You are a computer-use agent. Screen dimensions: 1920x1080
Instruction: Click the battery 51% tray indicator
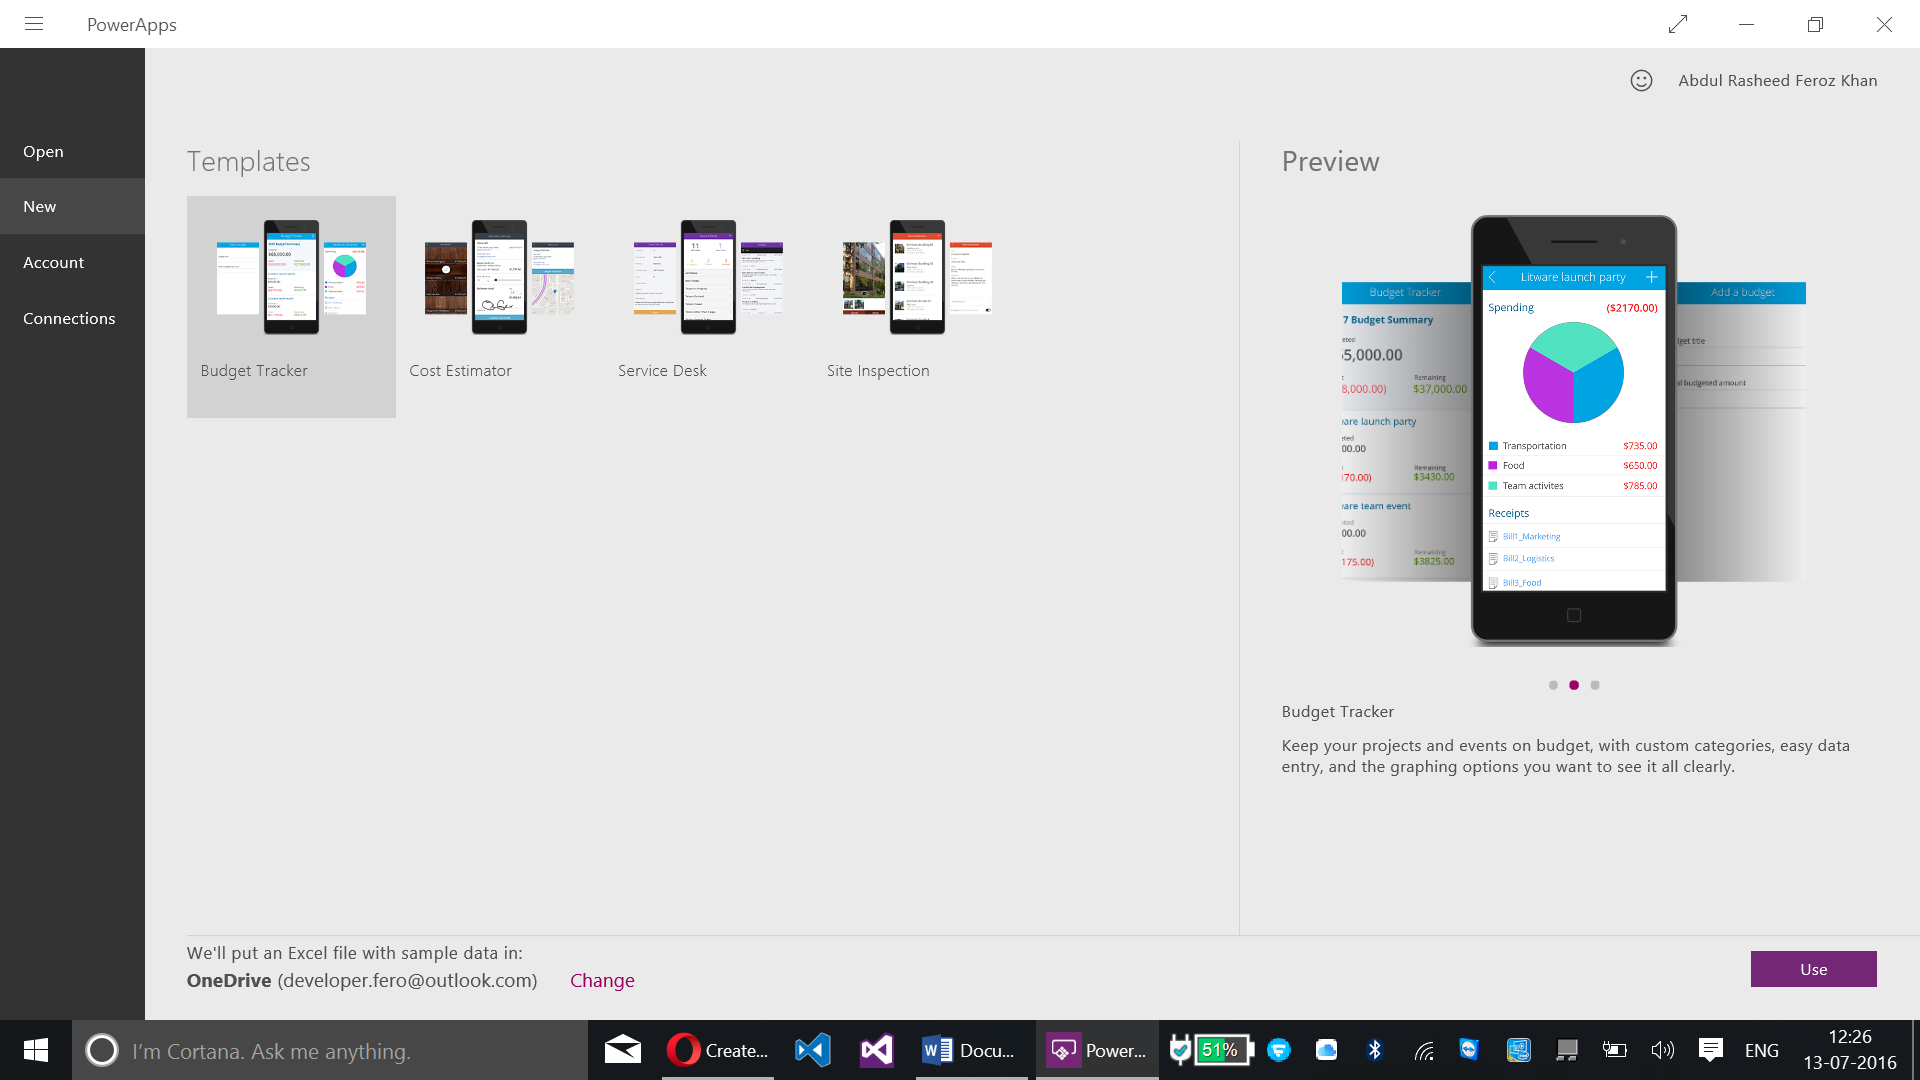1225,1050
